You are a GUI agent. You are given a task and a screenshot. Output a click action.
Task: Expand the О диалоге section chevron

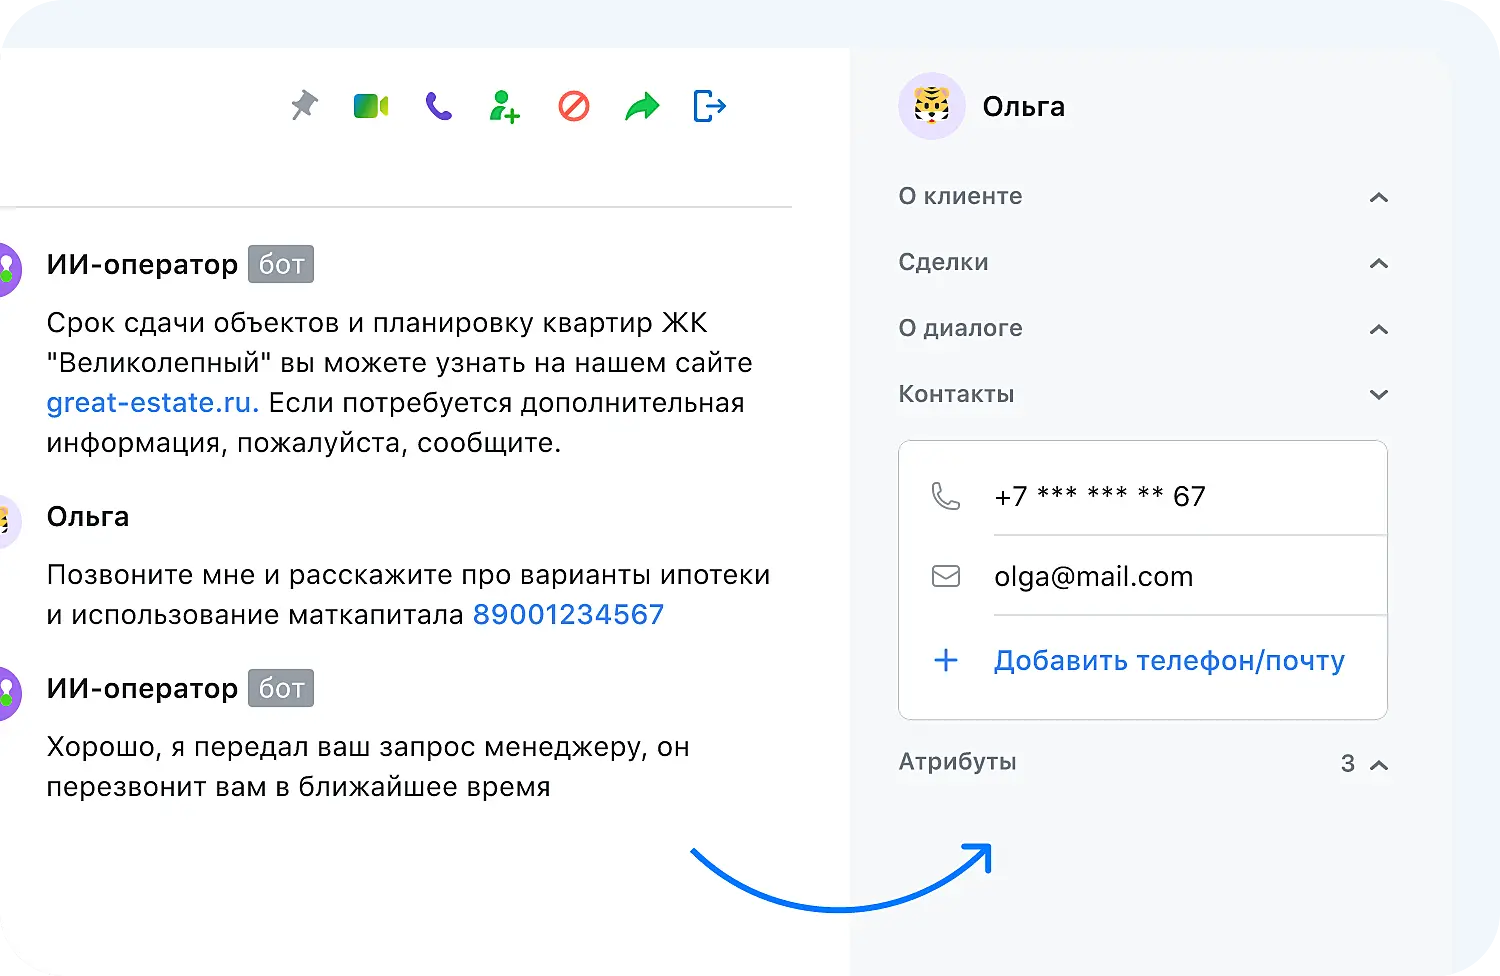[1379, 329]
